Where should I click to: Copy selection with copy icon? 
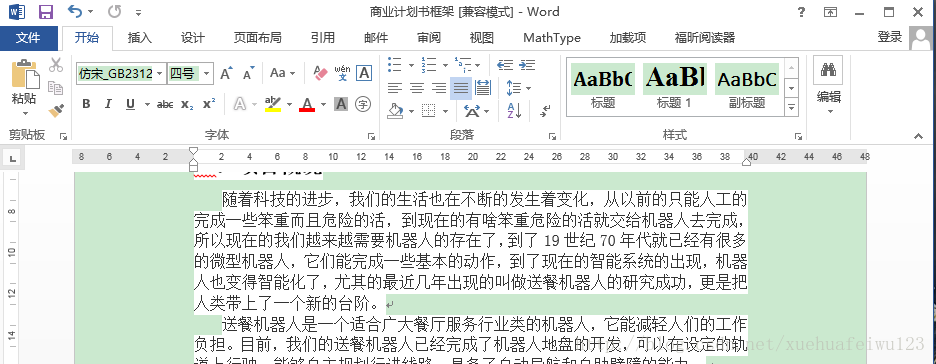(x=56, y=88)
